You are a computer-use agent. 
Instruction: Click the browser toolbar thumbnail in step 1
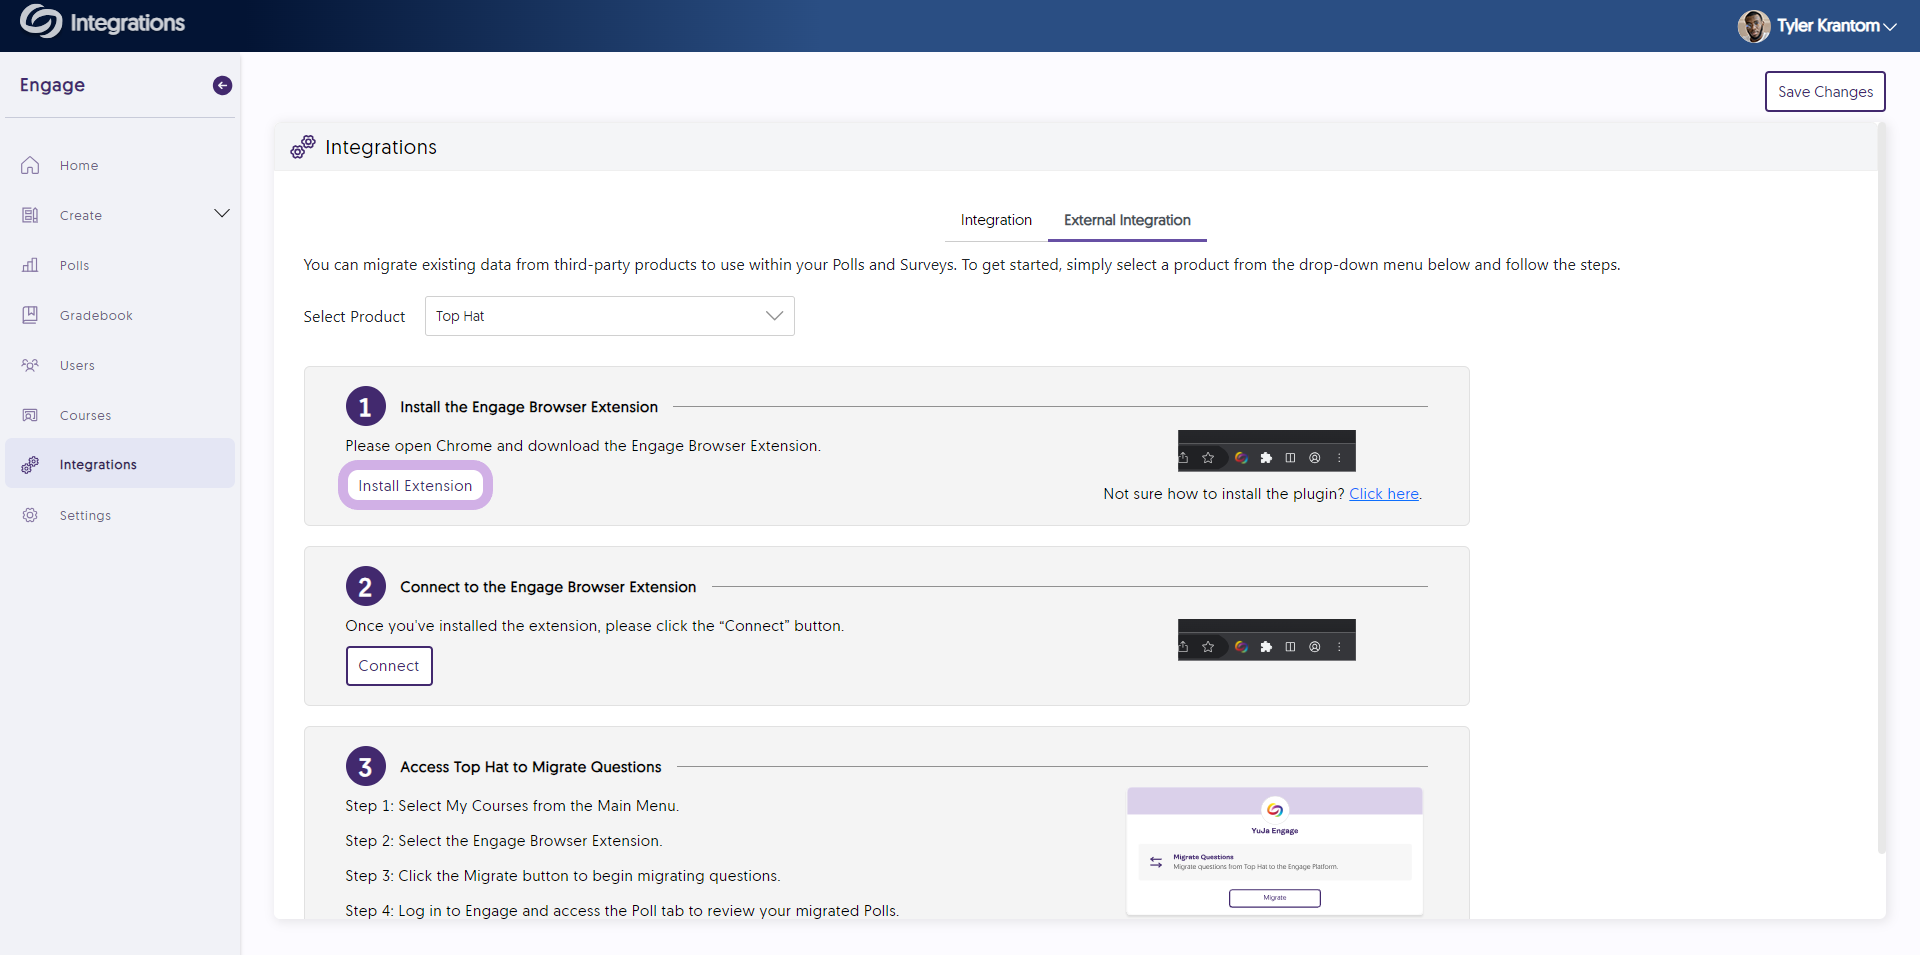click(1267, 451)
